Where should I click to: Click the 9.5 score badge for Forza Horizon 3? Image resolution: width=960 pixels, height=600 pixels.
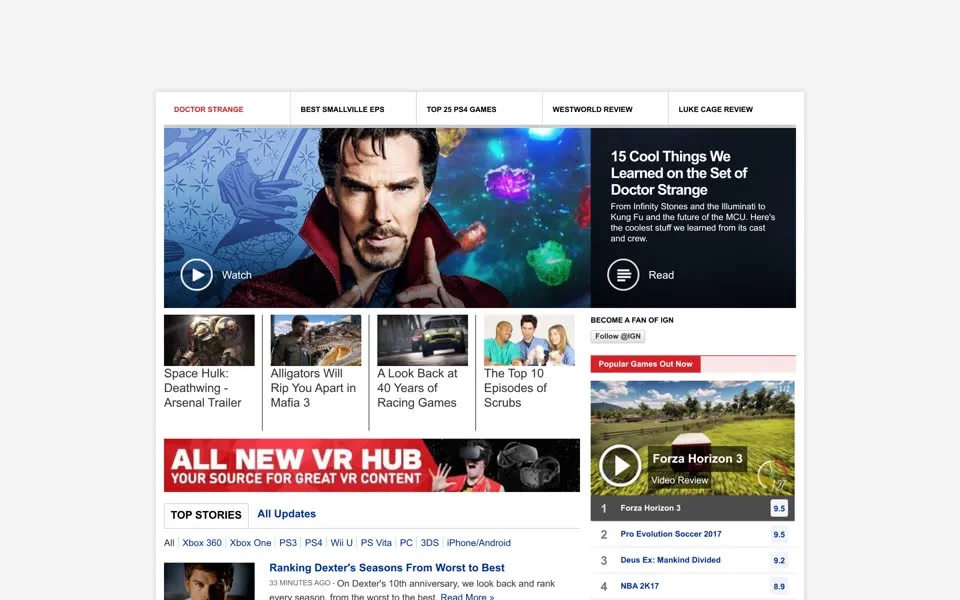pos(779,508)
